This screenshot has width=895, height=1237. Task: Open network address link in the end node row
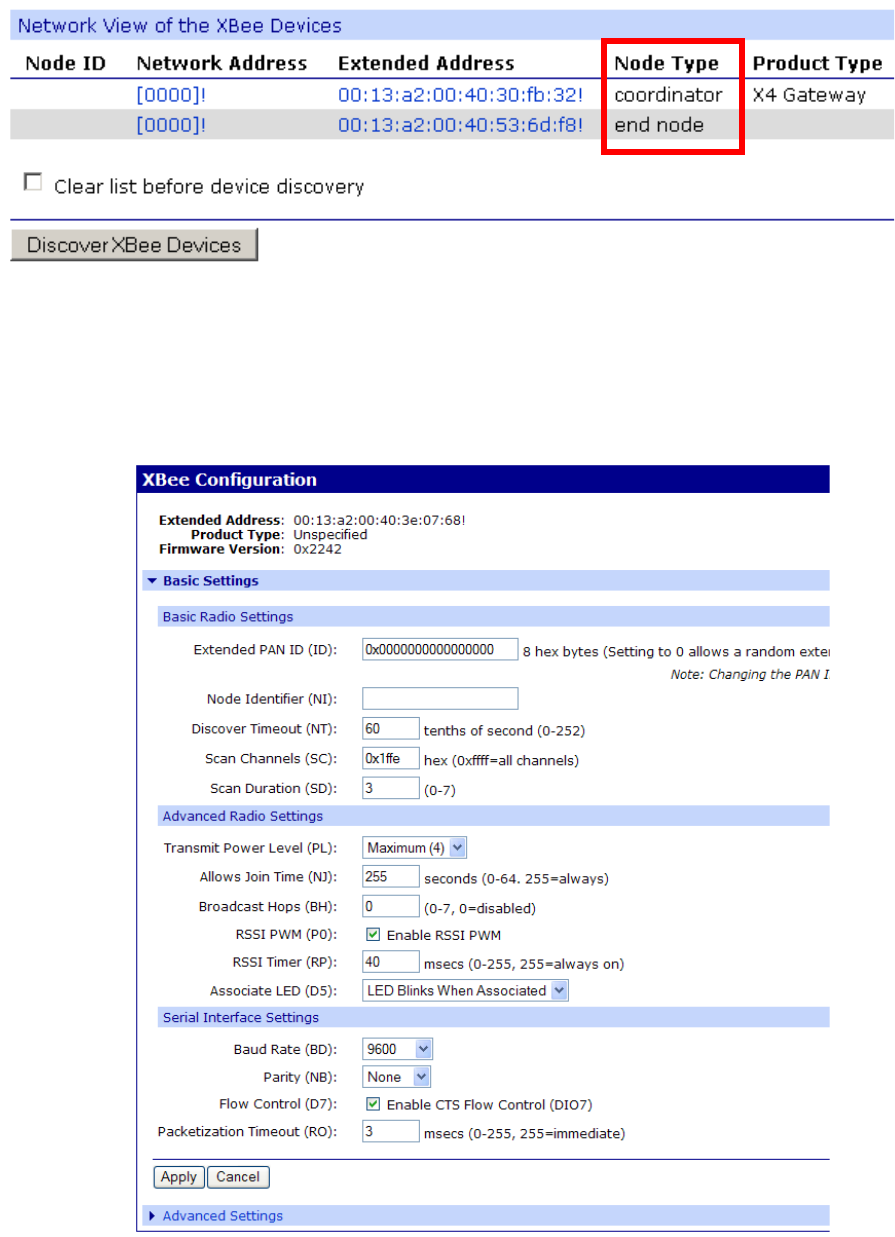(x=171, y=126)
